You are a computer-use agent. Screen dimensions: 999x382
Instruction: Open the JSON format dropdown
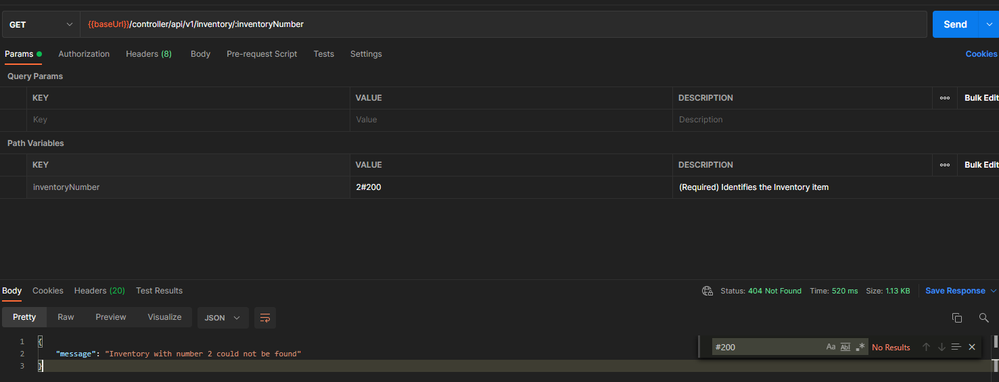223,318
